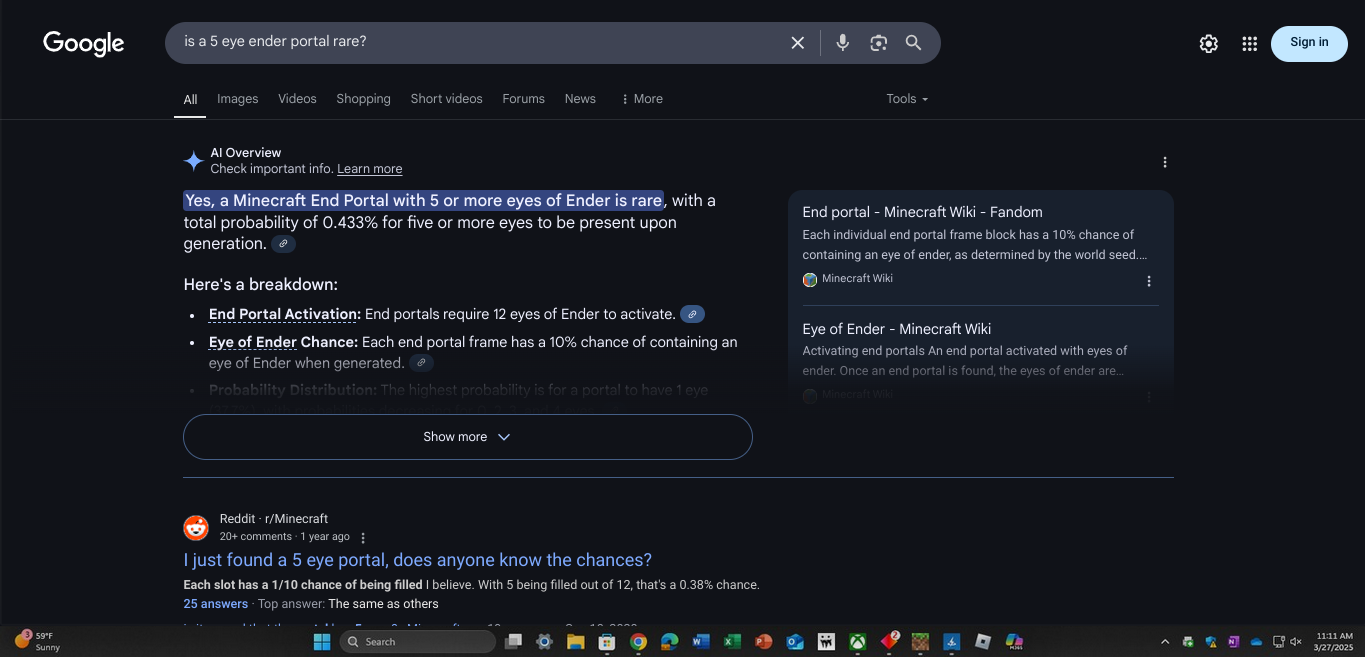Show hidden system tray icons chevron
Image resolution: width=1365 pixels, height=657 pixels.
(x=1165, y=642)
